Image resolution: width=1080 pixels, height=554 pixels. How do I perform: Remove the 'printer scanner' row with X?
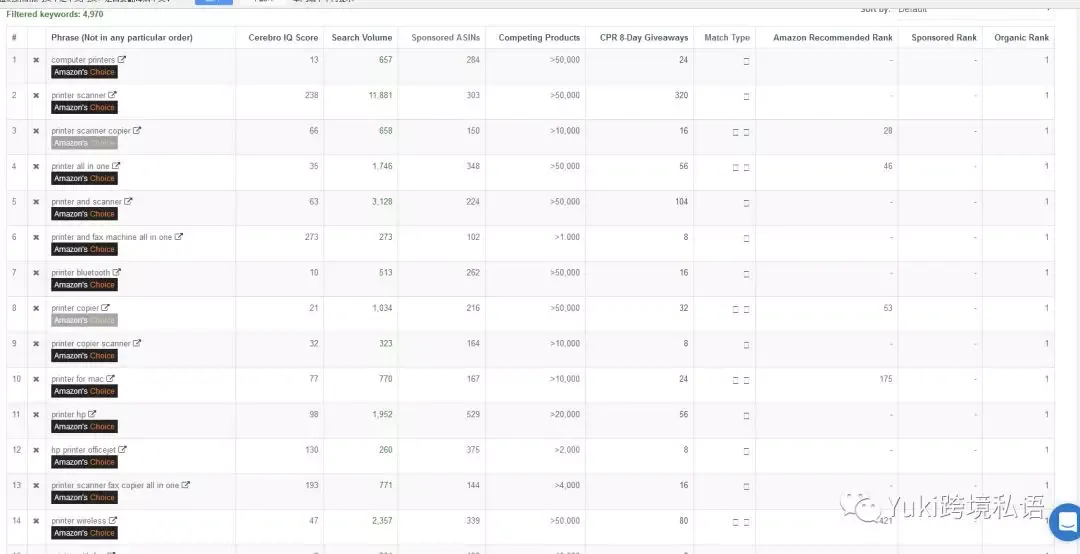point(36,96)
